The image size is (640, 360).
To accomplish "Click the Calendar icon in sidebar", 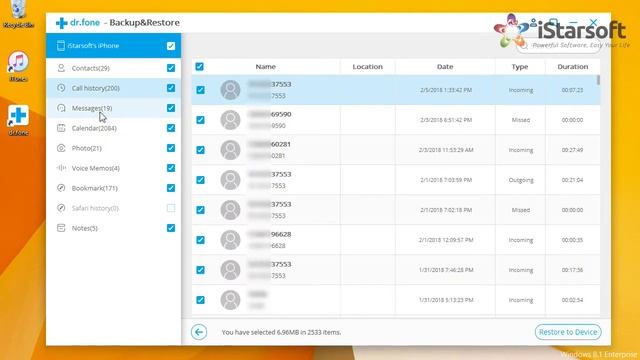I will [61, 128].
